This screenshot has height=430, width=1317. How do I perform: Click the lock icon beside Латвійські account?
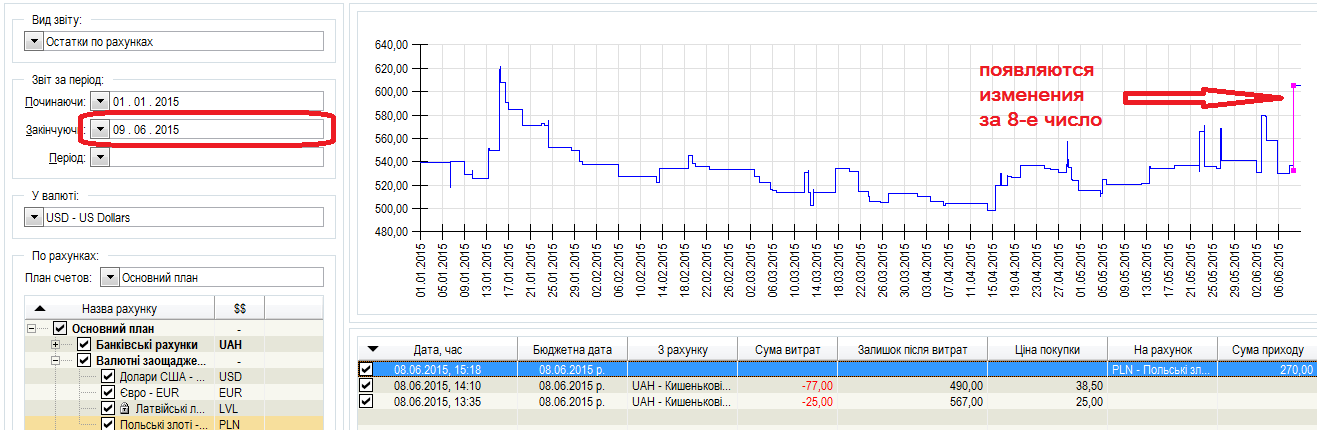[x=125, y=408]
